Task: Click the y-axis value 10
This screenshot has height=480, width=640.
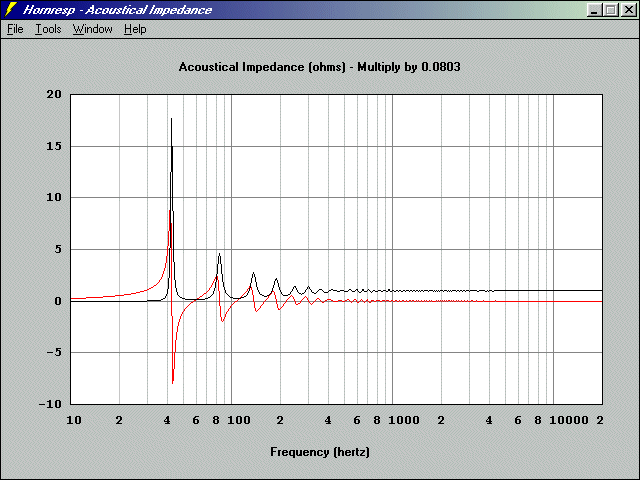Action: coord(53,198)
